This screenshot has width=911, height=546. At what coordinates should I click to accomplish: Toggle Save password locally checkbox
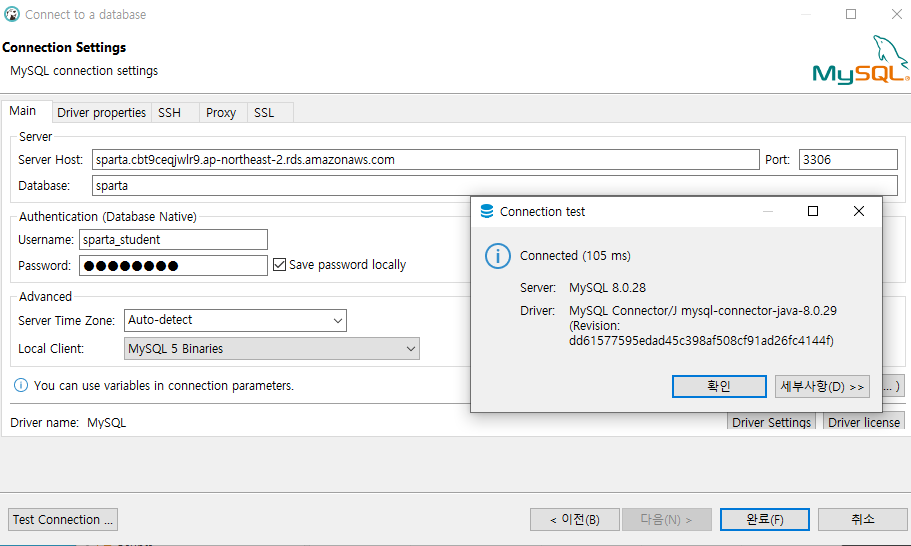coord(279,265)
